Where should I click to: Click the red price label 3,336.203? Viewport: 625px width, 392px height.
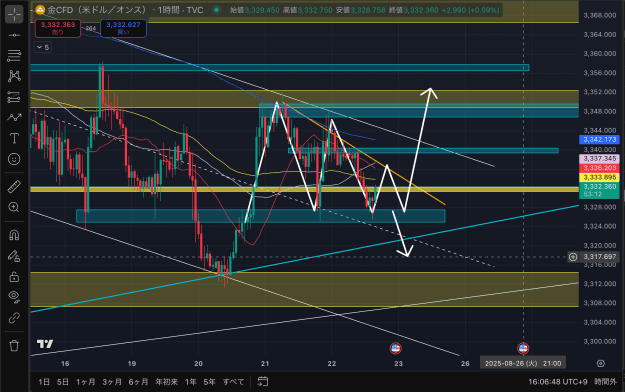point(599,168)
